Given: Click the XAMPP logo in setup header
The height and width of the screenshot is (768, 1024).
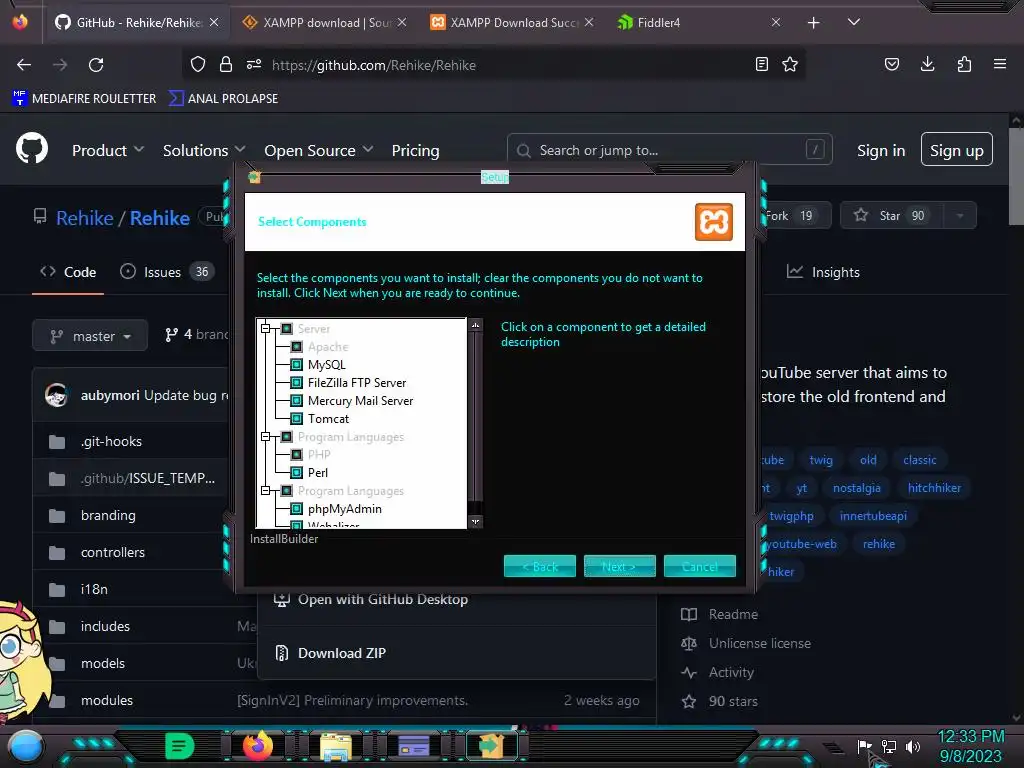Looking at the screenshot, I should (714, 222).
